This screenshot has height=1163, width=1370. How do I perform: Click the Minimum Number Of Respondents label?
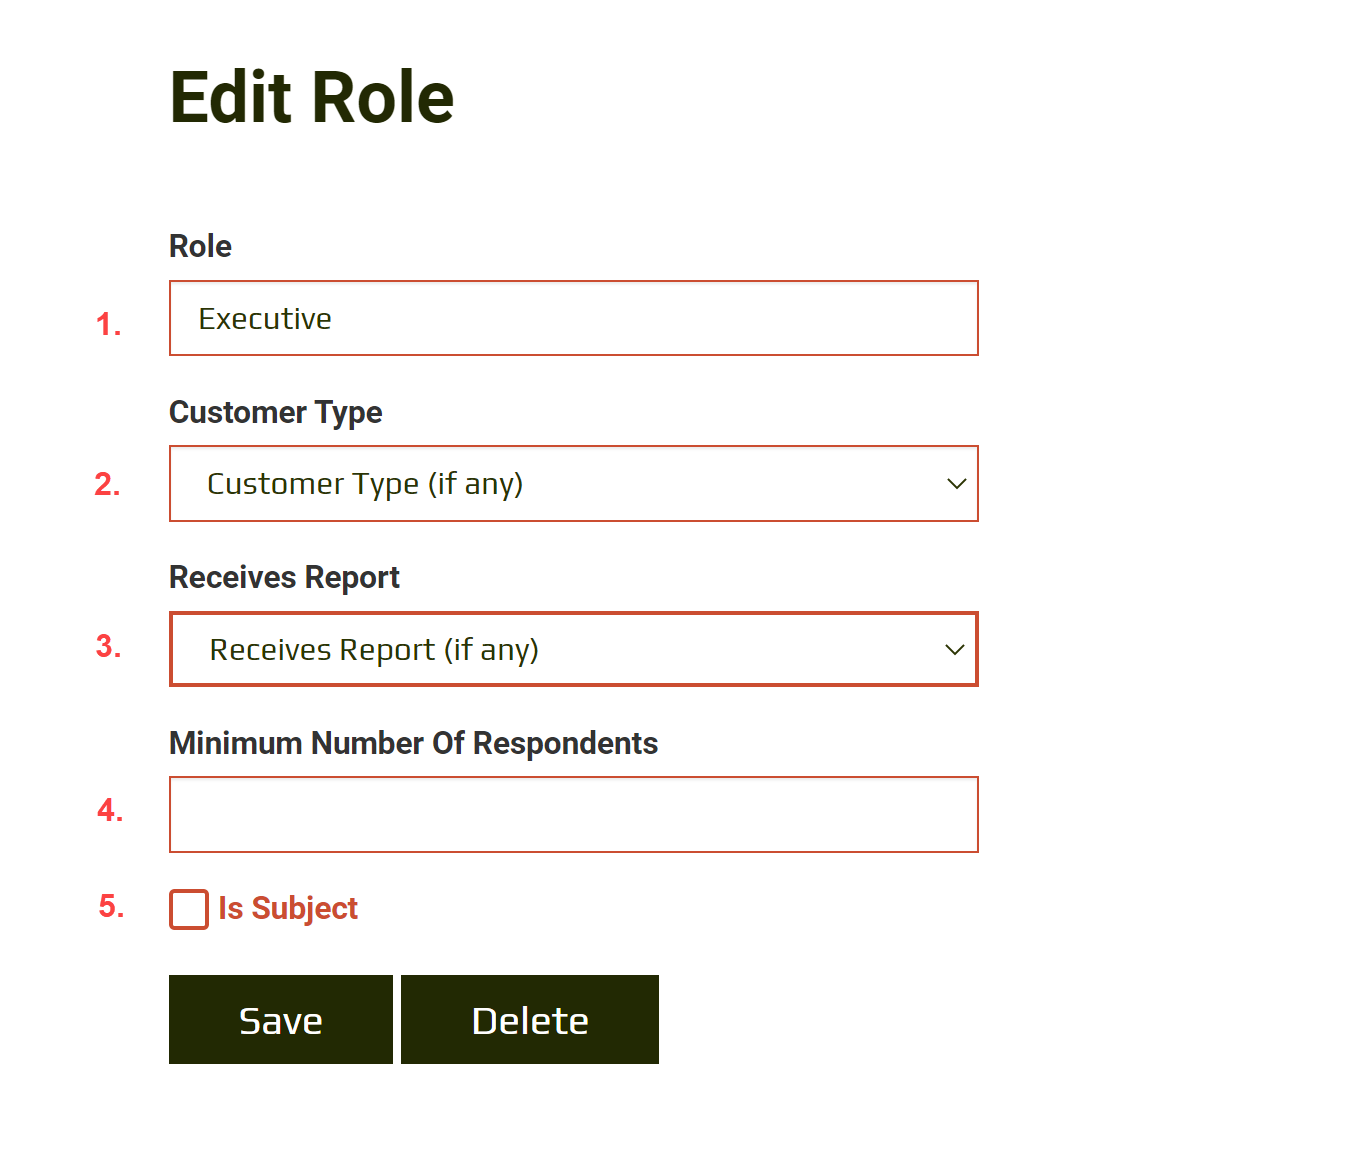point(413,743)
